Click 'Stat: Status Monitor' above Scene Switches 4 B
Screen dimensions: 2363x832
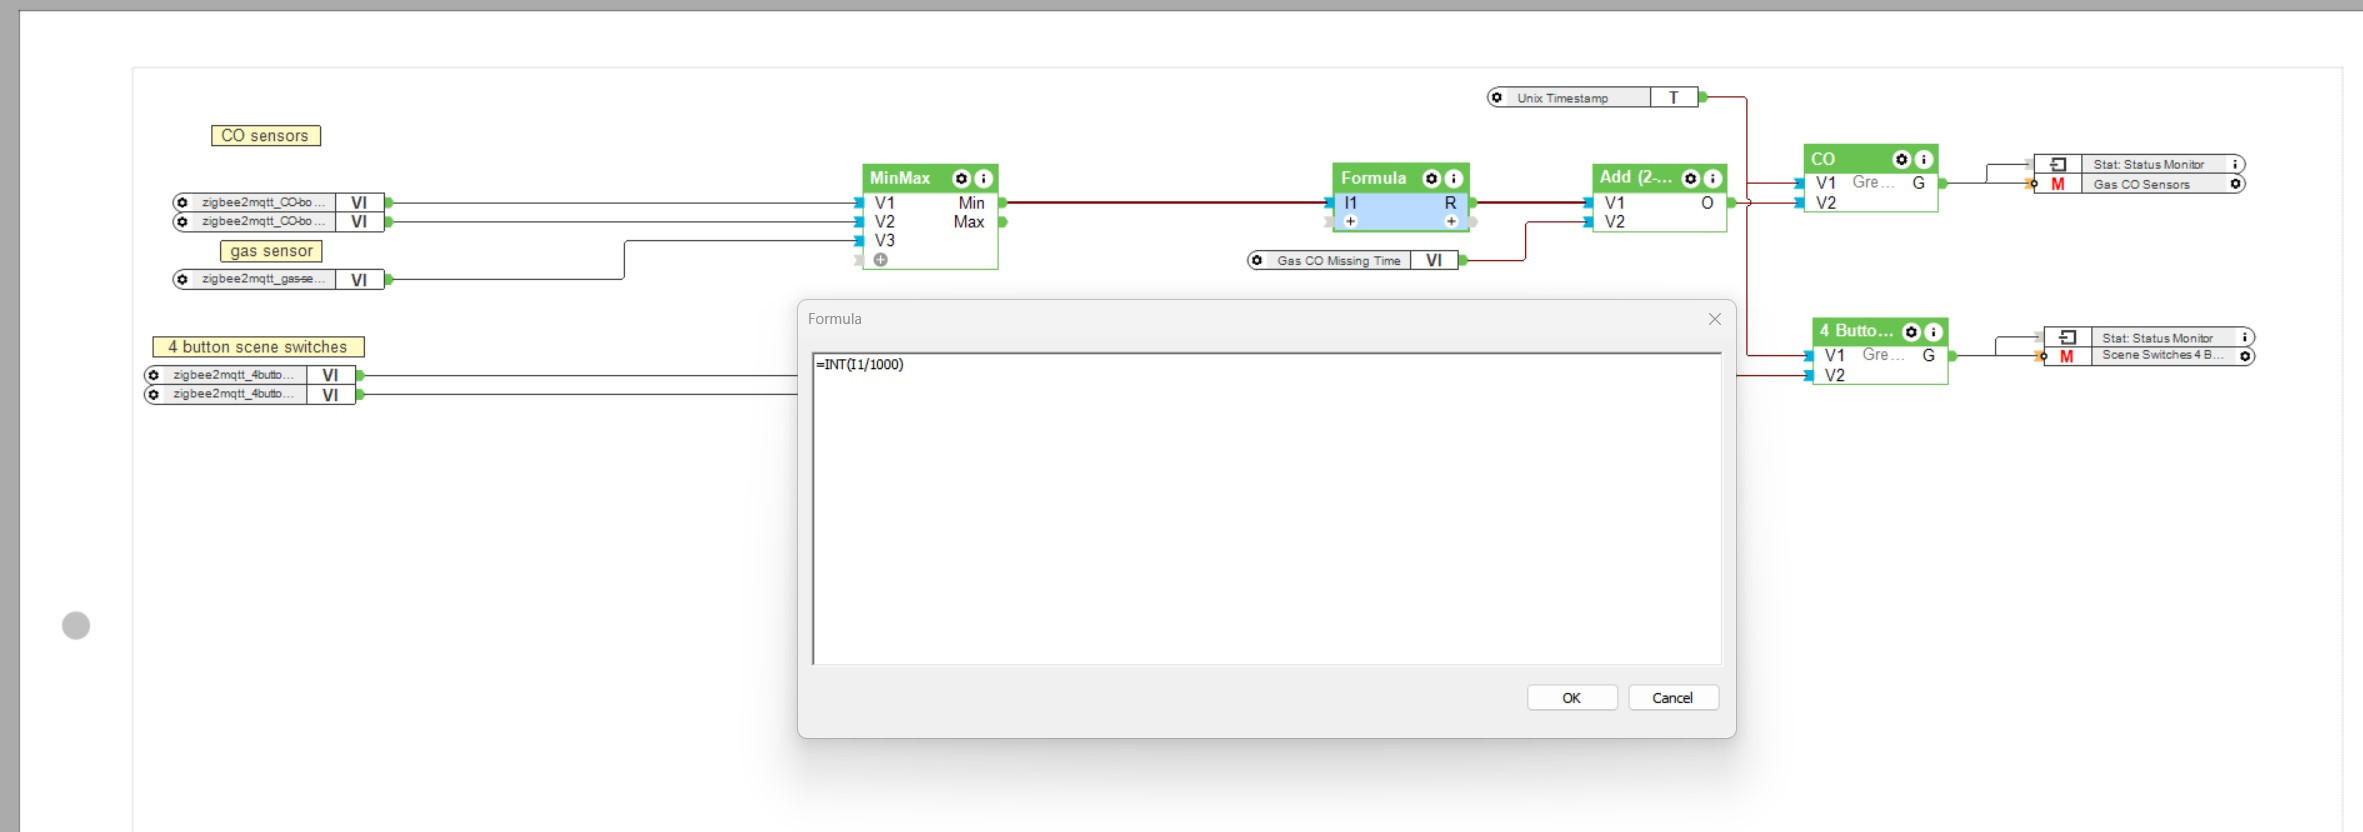click(2157, 338)
